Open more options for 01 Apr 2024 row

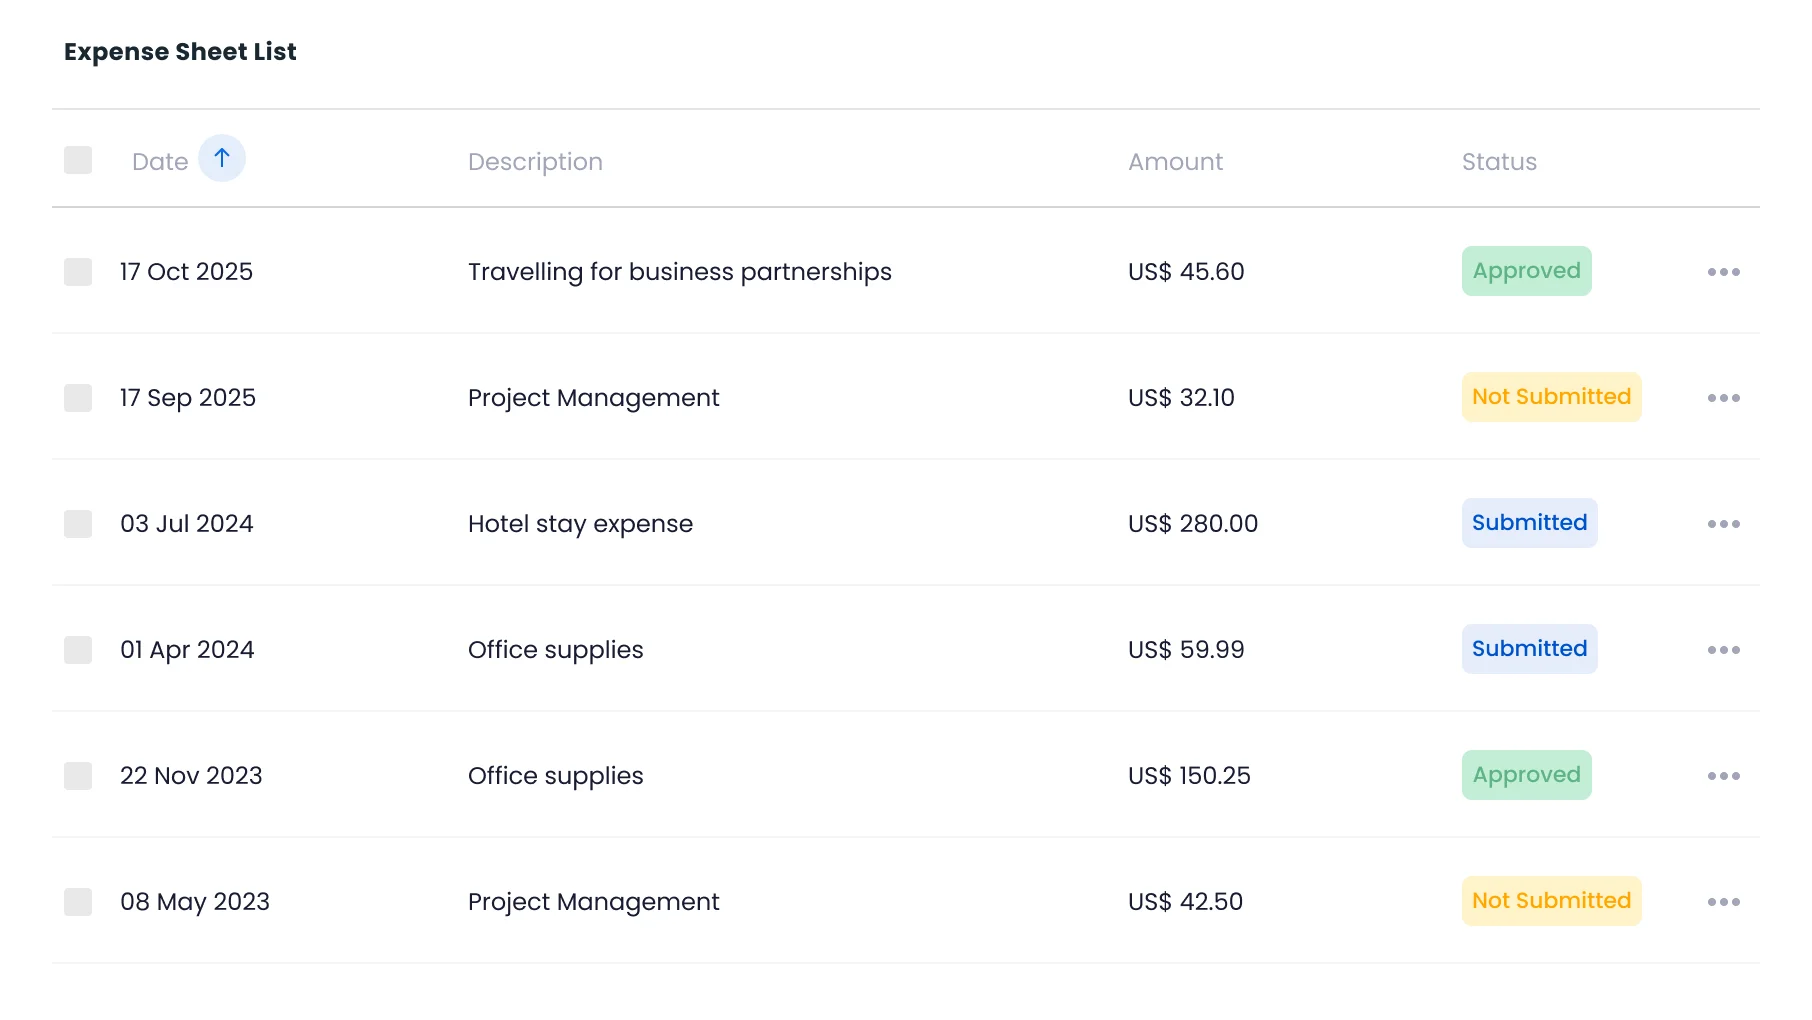(1724, 650)
